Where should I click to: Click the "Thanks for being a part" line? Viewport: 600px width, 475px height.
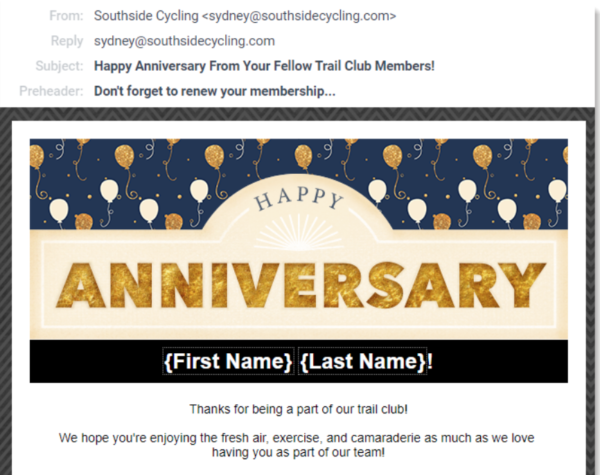click(298, 409)
